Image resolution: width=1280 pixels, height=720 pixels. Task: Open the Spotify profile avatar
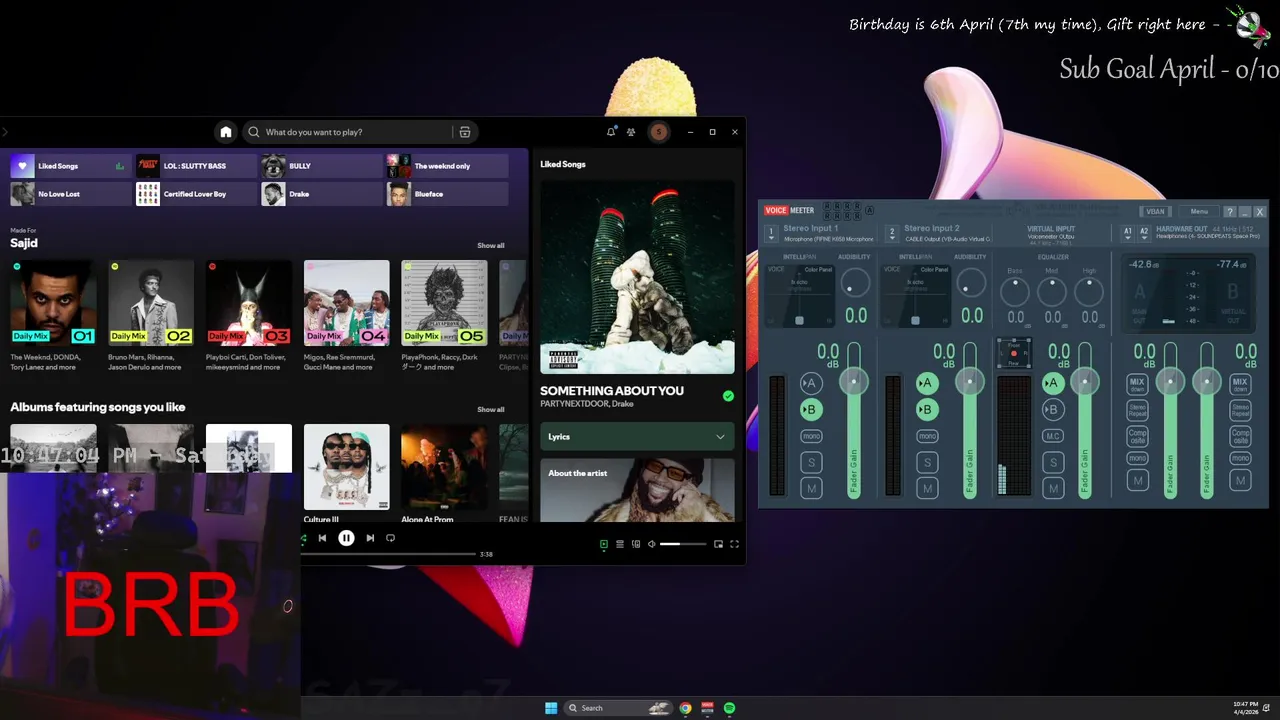coord(658,132)
